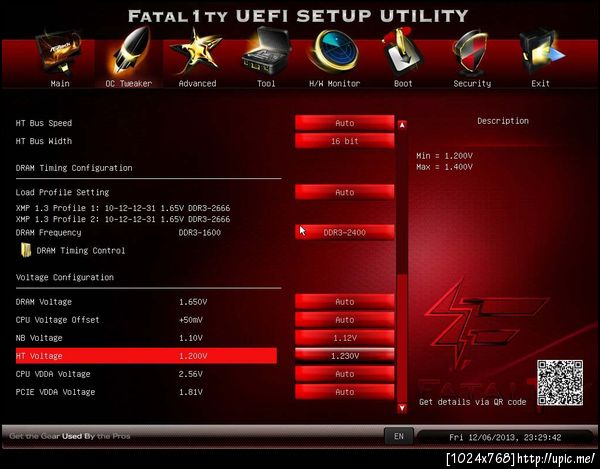600x469 pixels.
Task: Click the Voltage Configuration heading
Action: [65, 277]
